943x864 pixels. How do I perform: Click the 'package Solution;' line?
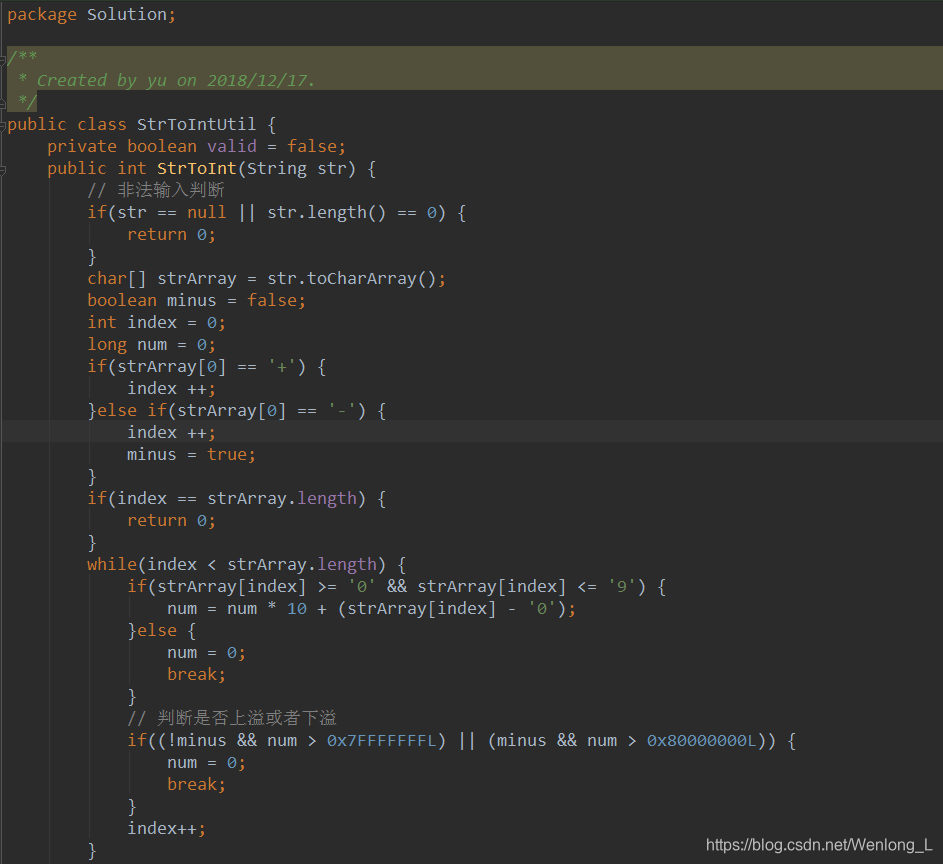click(x=91, y=14)
